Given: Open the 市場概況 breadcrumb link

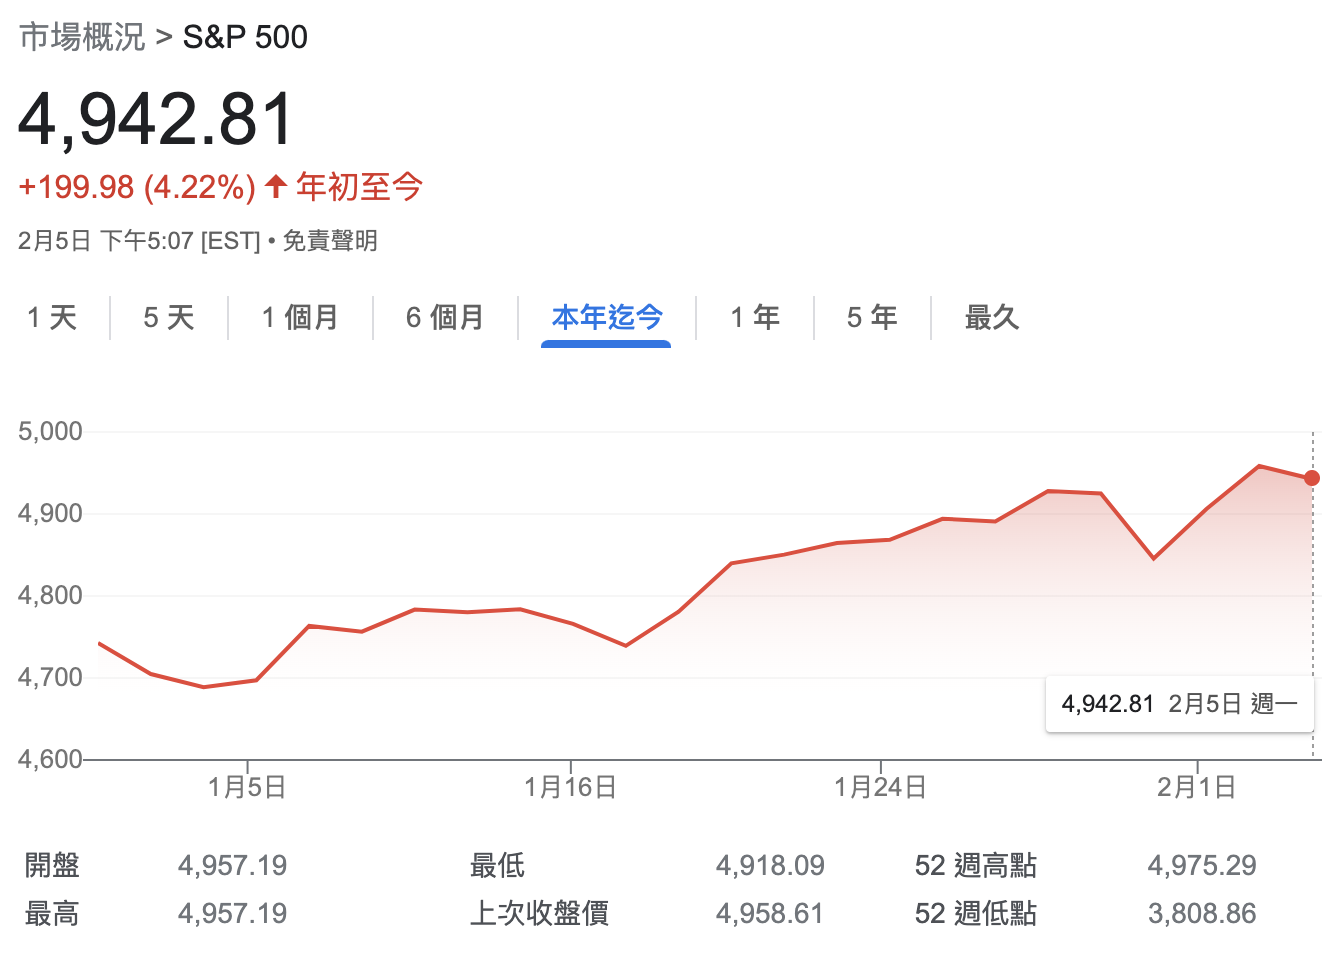Looking at the screenshot, I should point(82,37).
